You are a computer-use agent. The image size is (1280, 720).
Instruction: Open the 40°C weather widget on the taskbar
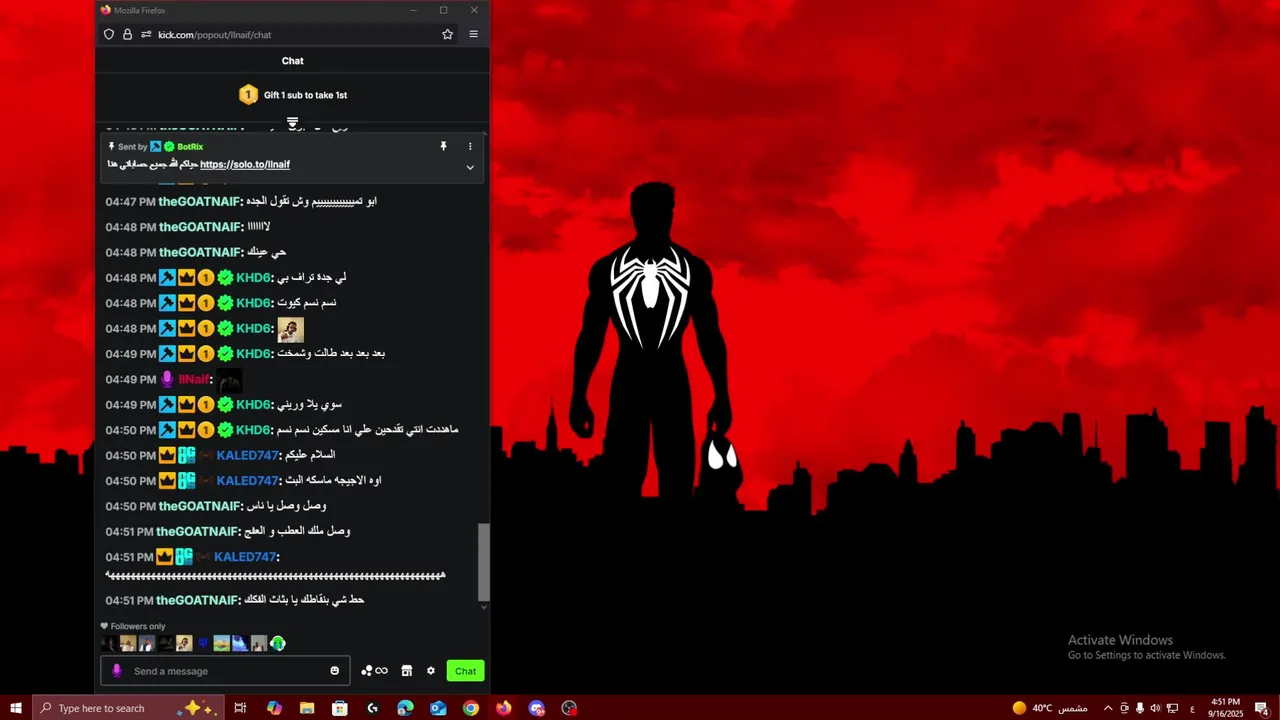click(x=1050, y=708)
